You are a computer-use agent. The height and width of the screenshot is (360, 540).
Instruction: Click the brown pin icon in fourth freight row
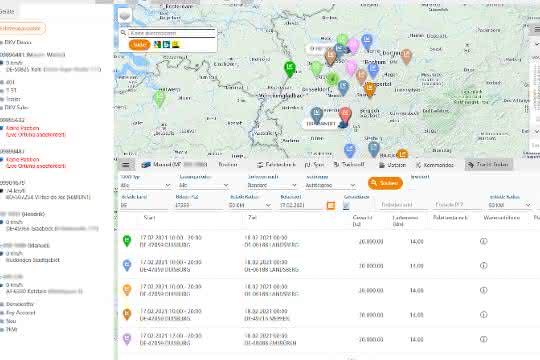[127, 315]
